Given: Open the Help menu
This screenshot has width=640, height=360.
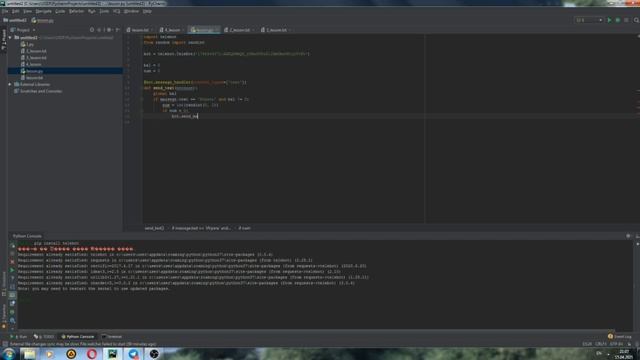Looking at the screenshot, I should click(x=147, y=11).
